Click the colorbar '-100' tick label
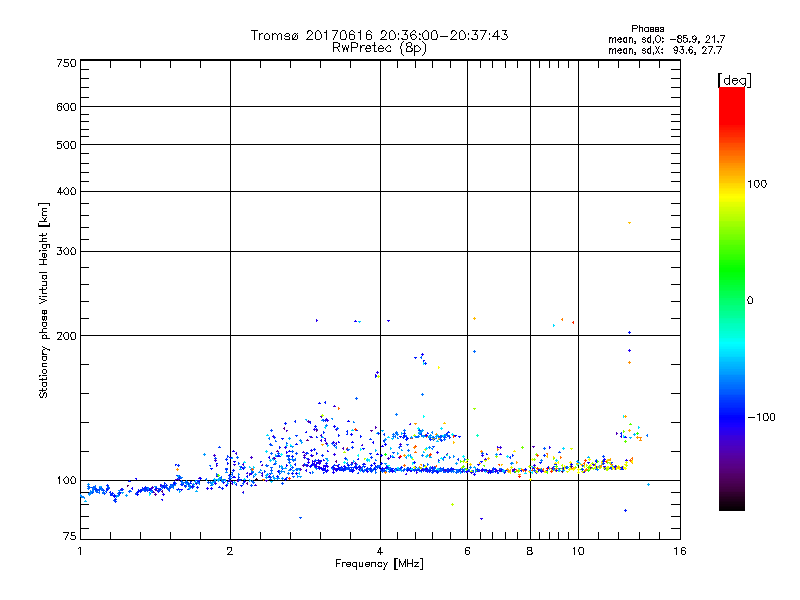The width and height of the screenshot is (800, 600). pyautogui.click(x=761, y=417)
